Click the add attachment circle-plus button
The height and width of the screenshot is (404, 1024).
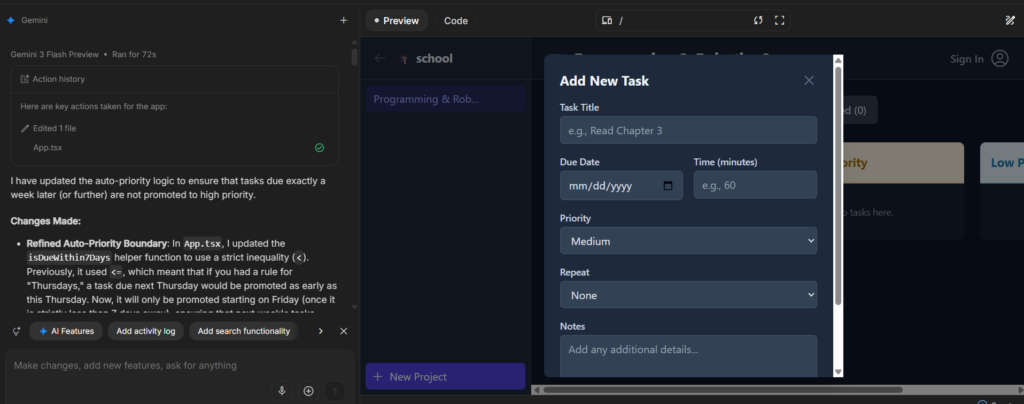pyautogui.click(x=308, y=391)
